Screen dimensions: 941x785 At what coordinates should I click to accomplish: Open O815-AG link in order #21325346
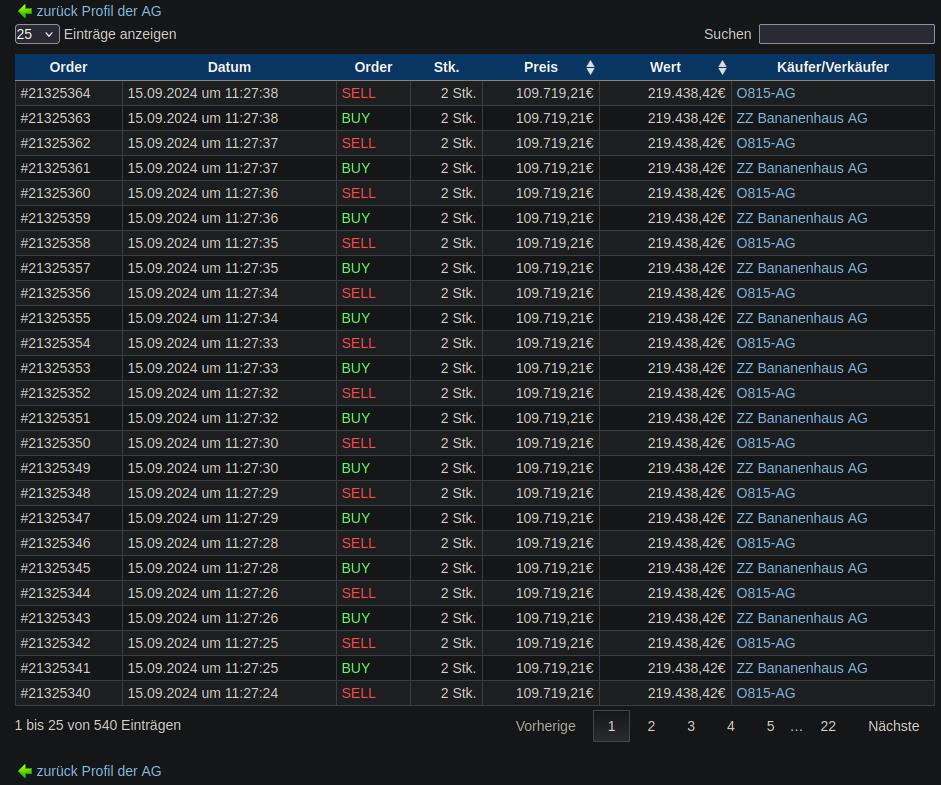766,543
